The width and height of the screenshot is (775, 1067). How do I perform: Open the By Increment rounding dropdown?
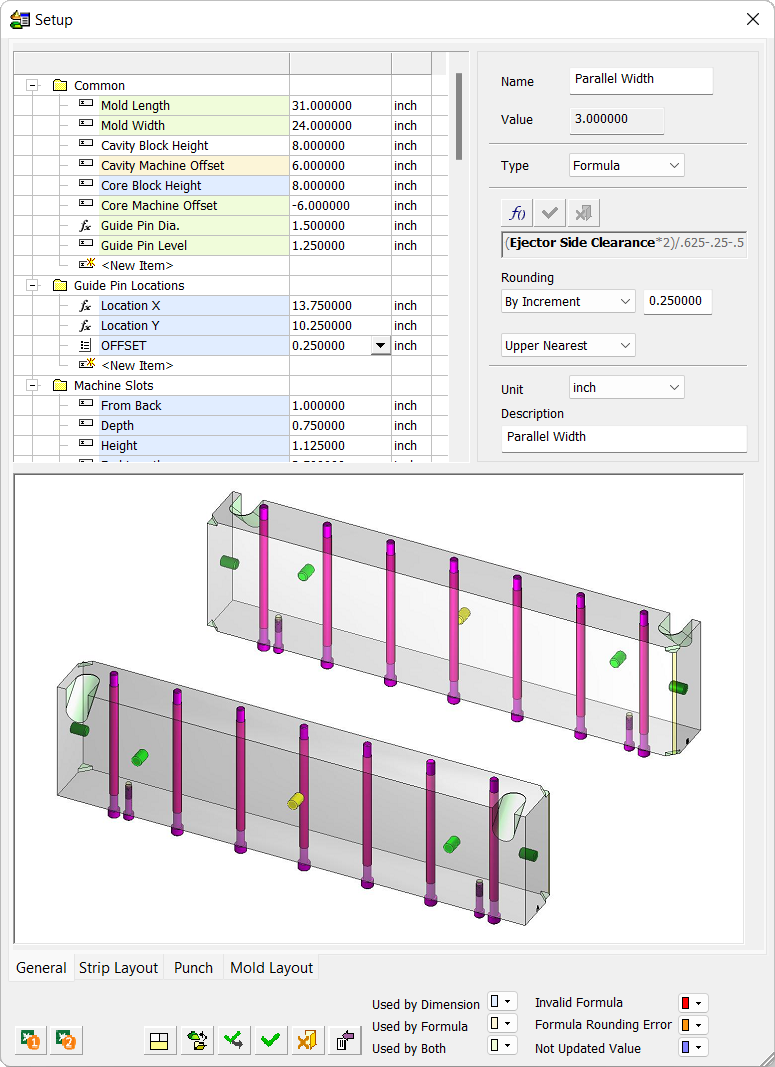tap(567, 301)
